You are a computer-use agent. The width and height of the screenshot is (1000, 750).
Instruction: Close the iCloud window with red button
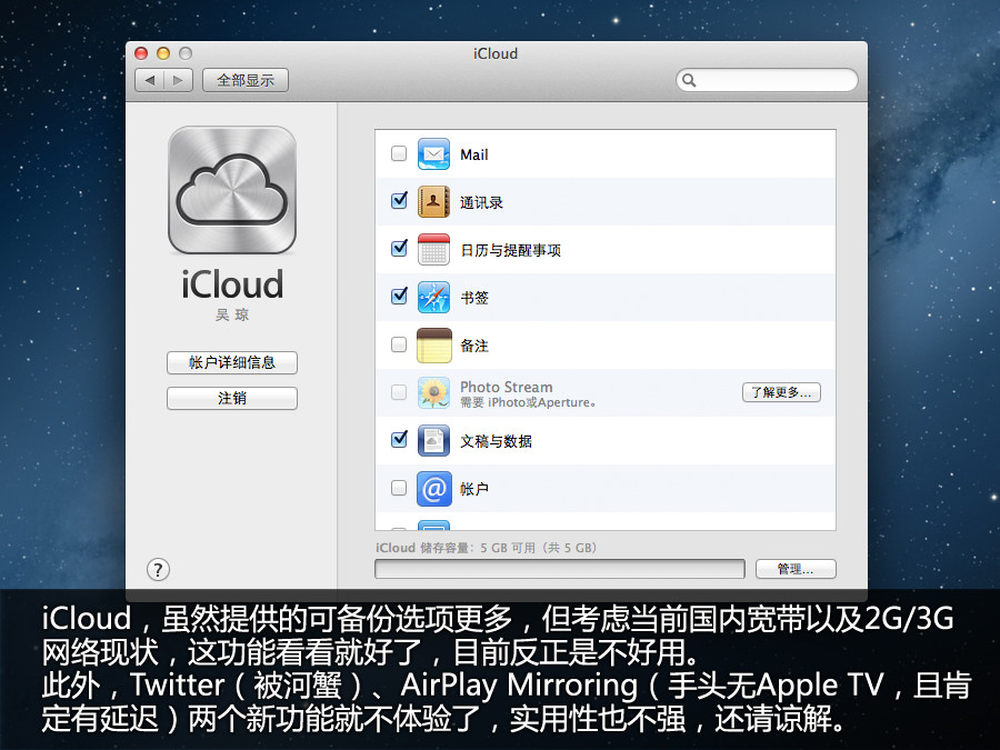pos(142,54)
